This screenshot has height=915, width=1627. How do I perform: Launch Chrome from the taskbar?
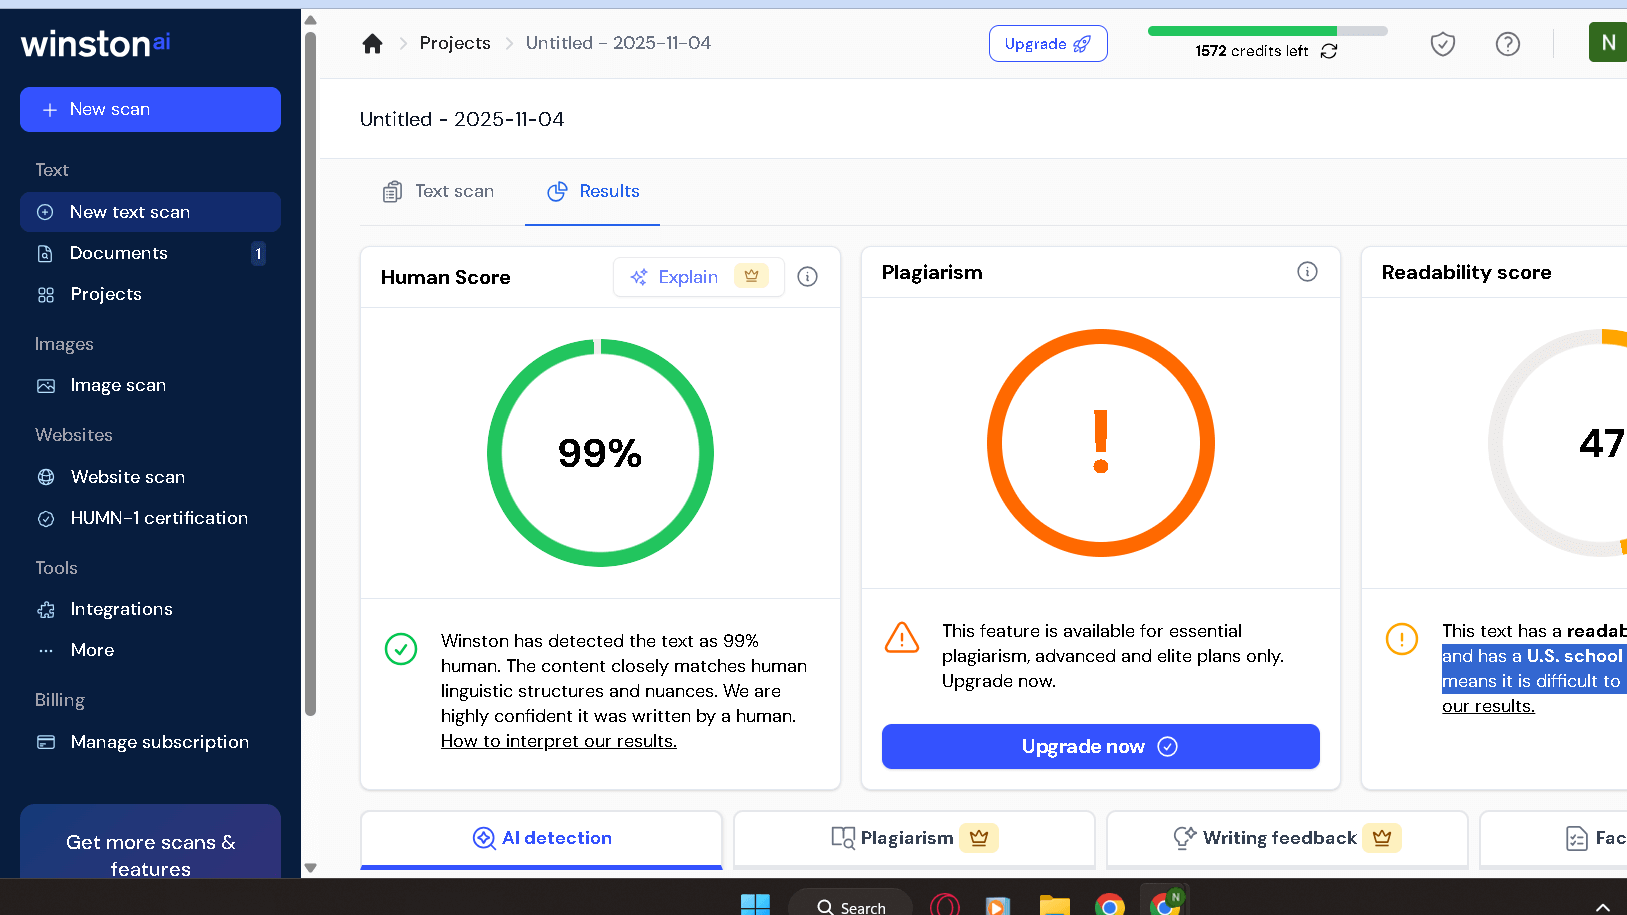(x=1109, y=905)
